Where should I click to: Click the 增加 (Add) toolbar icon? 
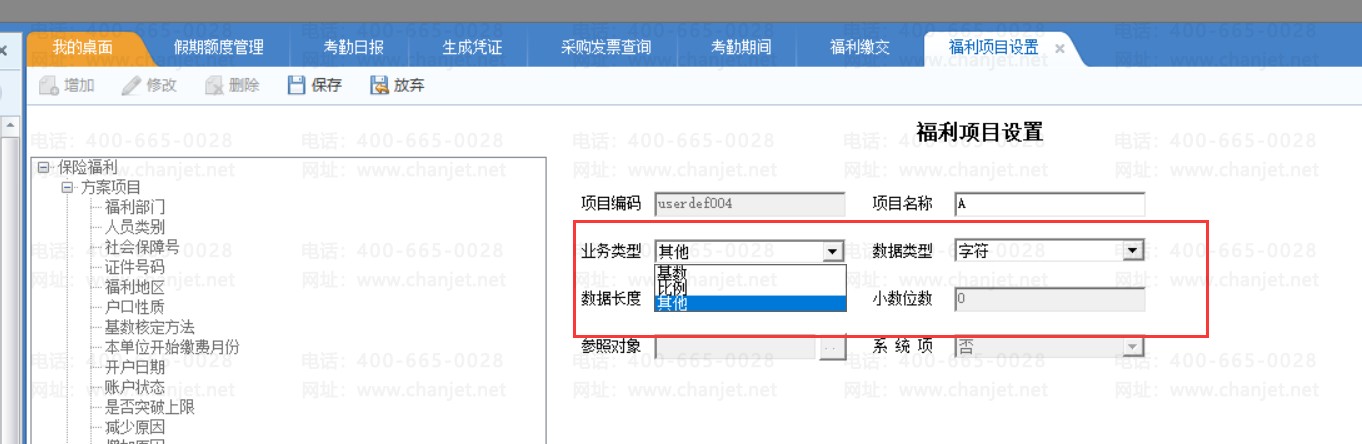pos(48,86)
